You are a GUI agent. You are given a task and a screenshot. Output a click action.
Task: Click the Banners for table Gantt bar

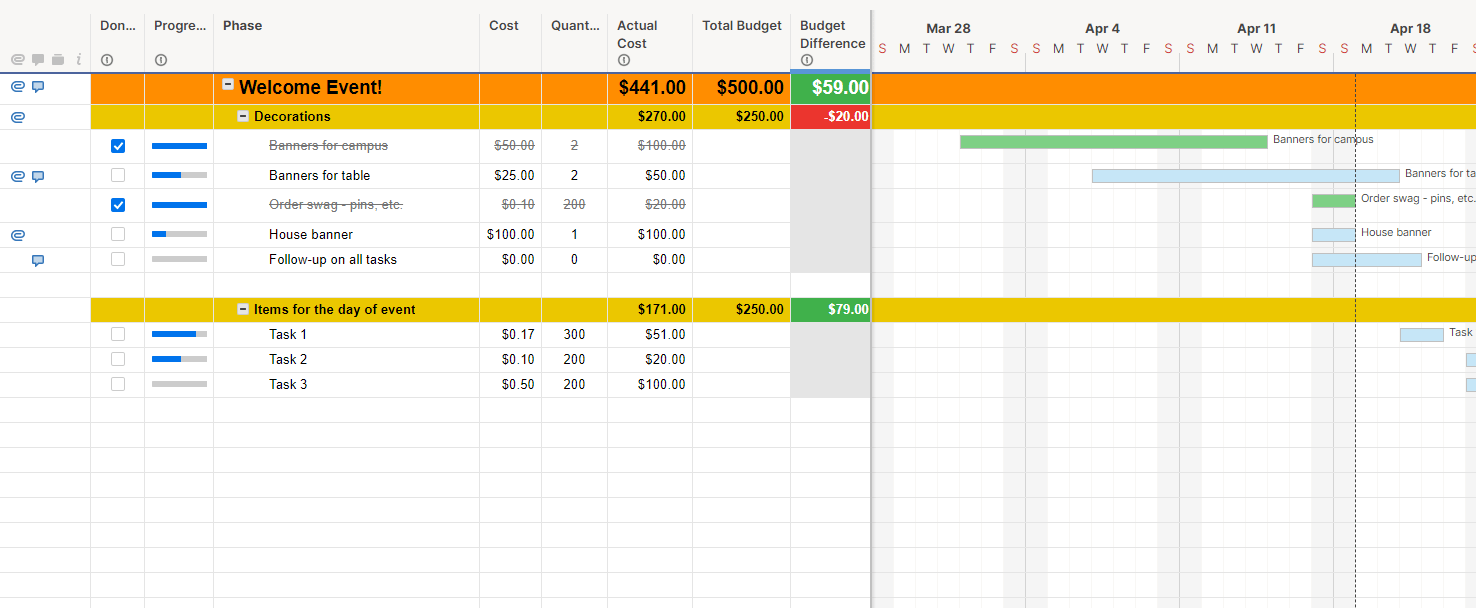coord(1245,176)
